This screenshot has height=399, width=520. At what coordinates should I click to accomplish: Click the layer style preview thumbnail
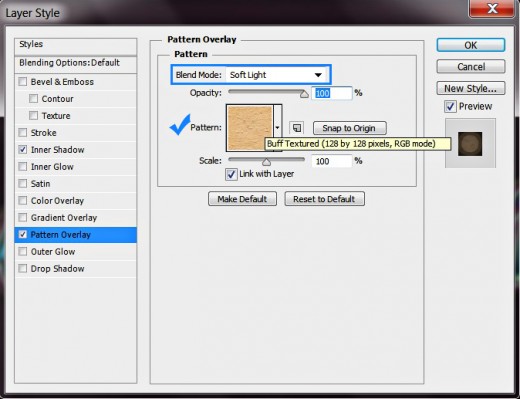470,144
